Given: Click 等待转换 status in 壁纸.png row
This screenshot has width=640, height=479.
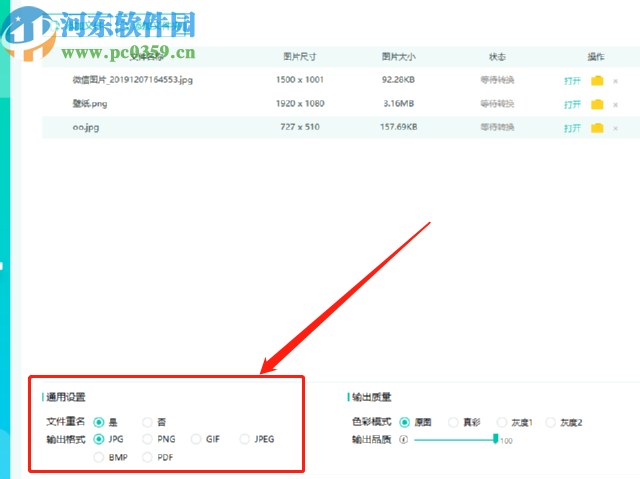Looking at the screenshot, I should pos(497,104).
